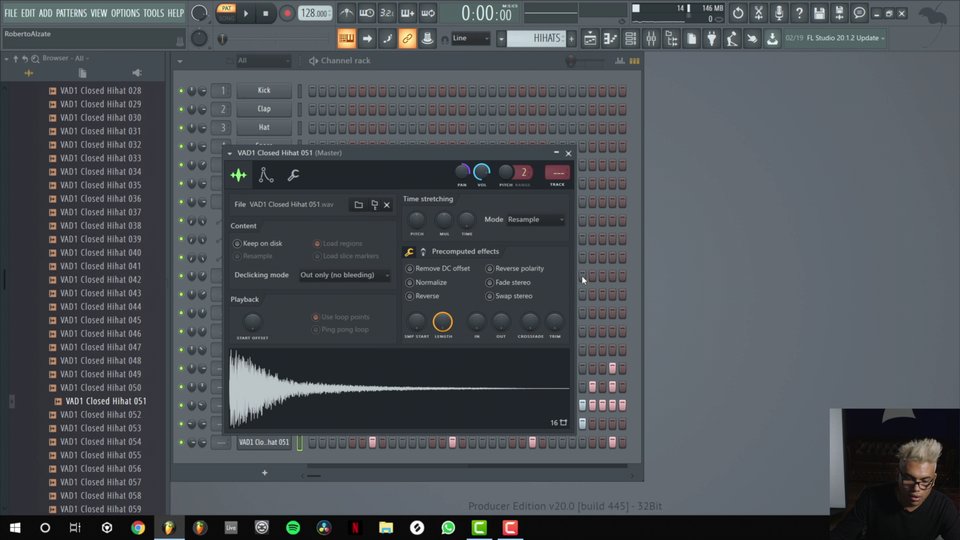Open the playlist view icon

pos(590,39)
